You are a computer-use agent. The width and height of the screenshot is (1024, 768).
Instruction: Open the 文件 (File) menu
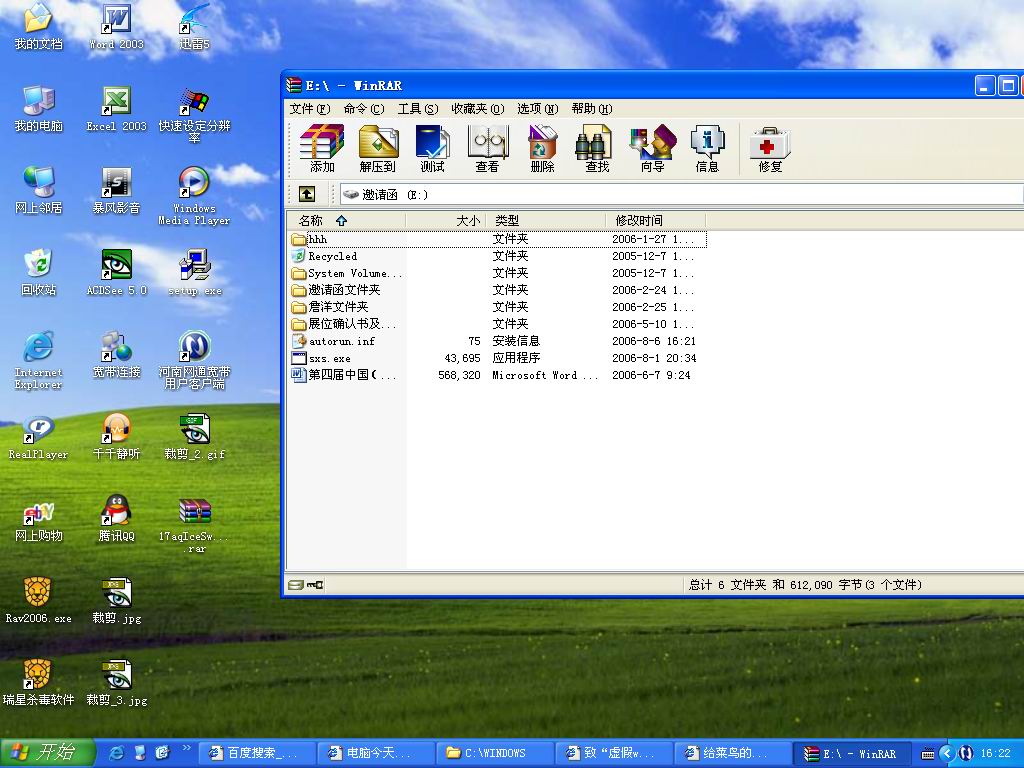[x=309, y=109]
